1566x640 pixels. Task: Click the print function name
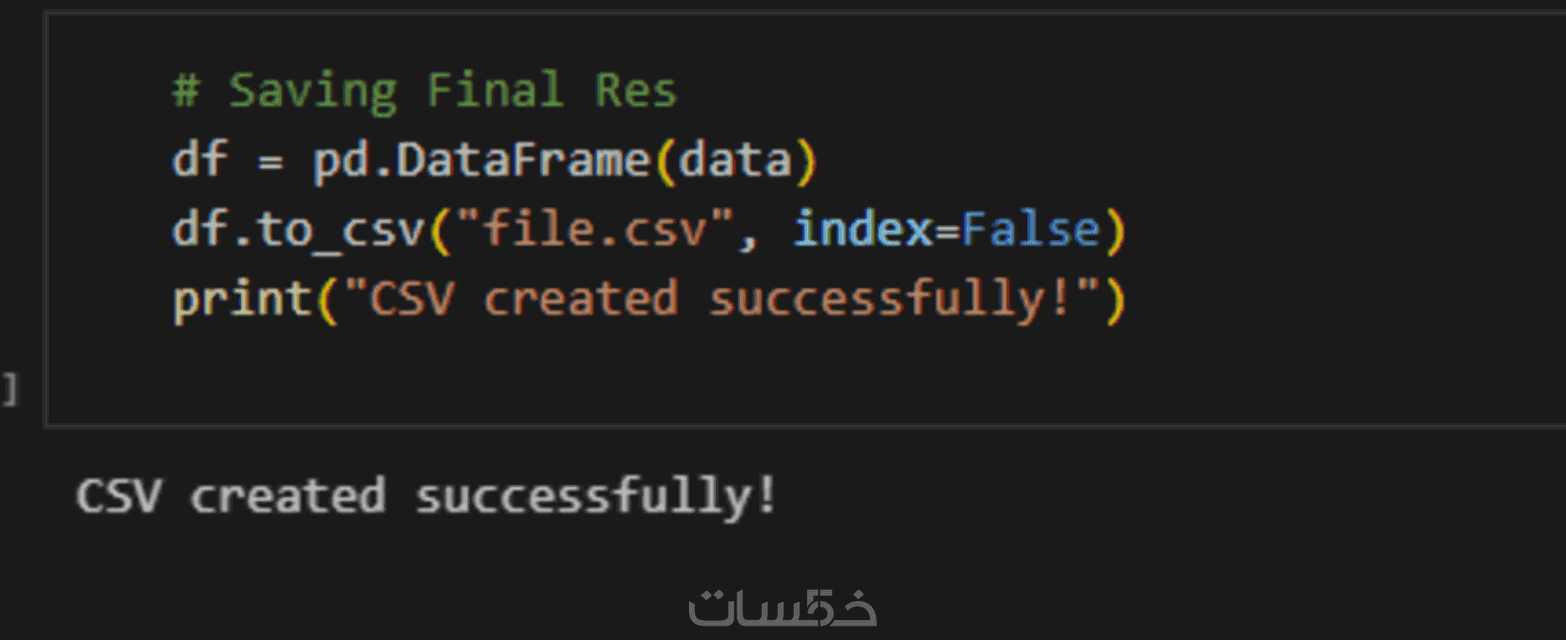pyautogui.click(x=243, y=299)
